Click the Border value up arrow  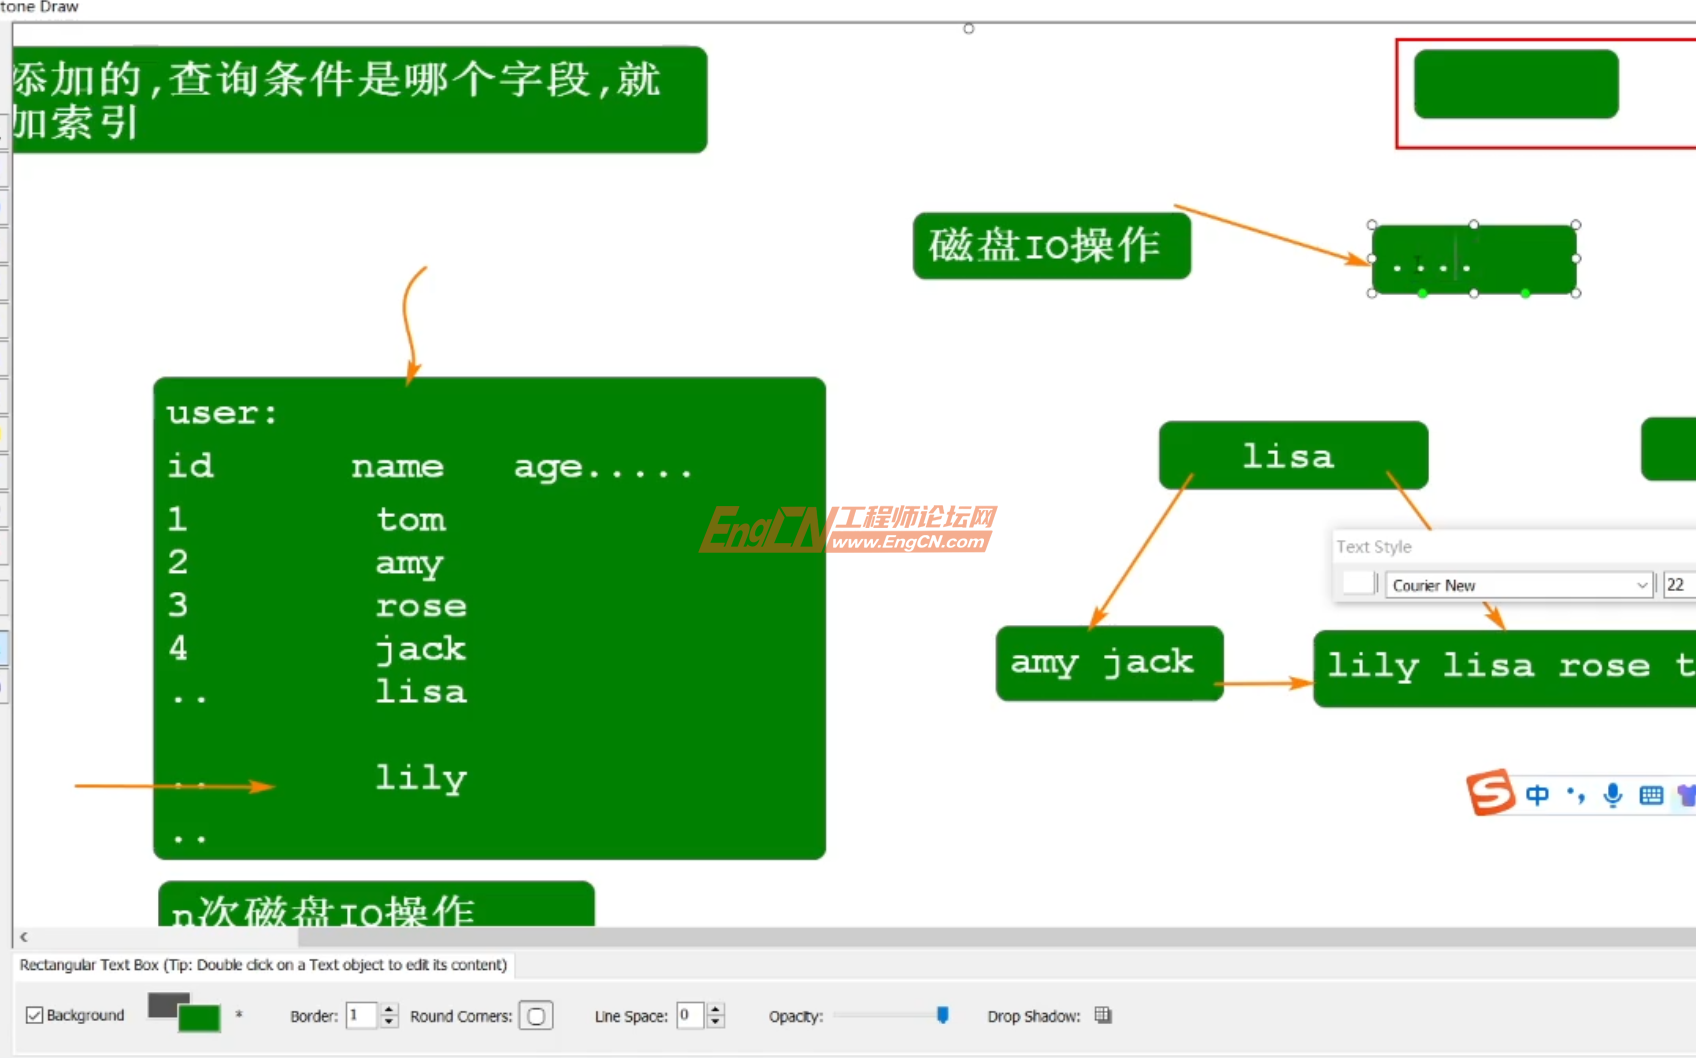point(389,1009)
